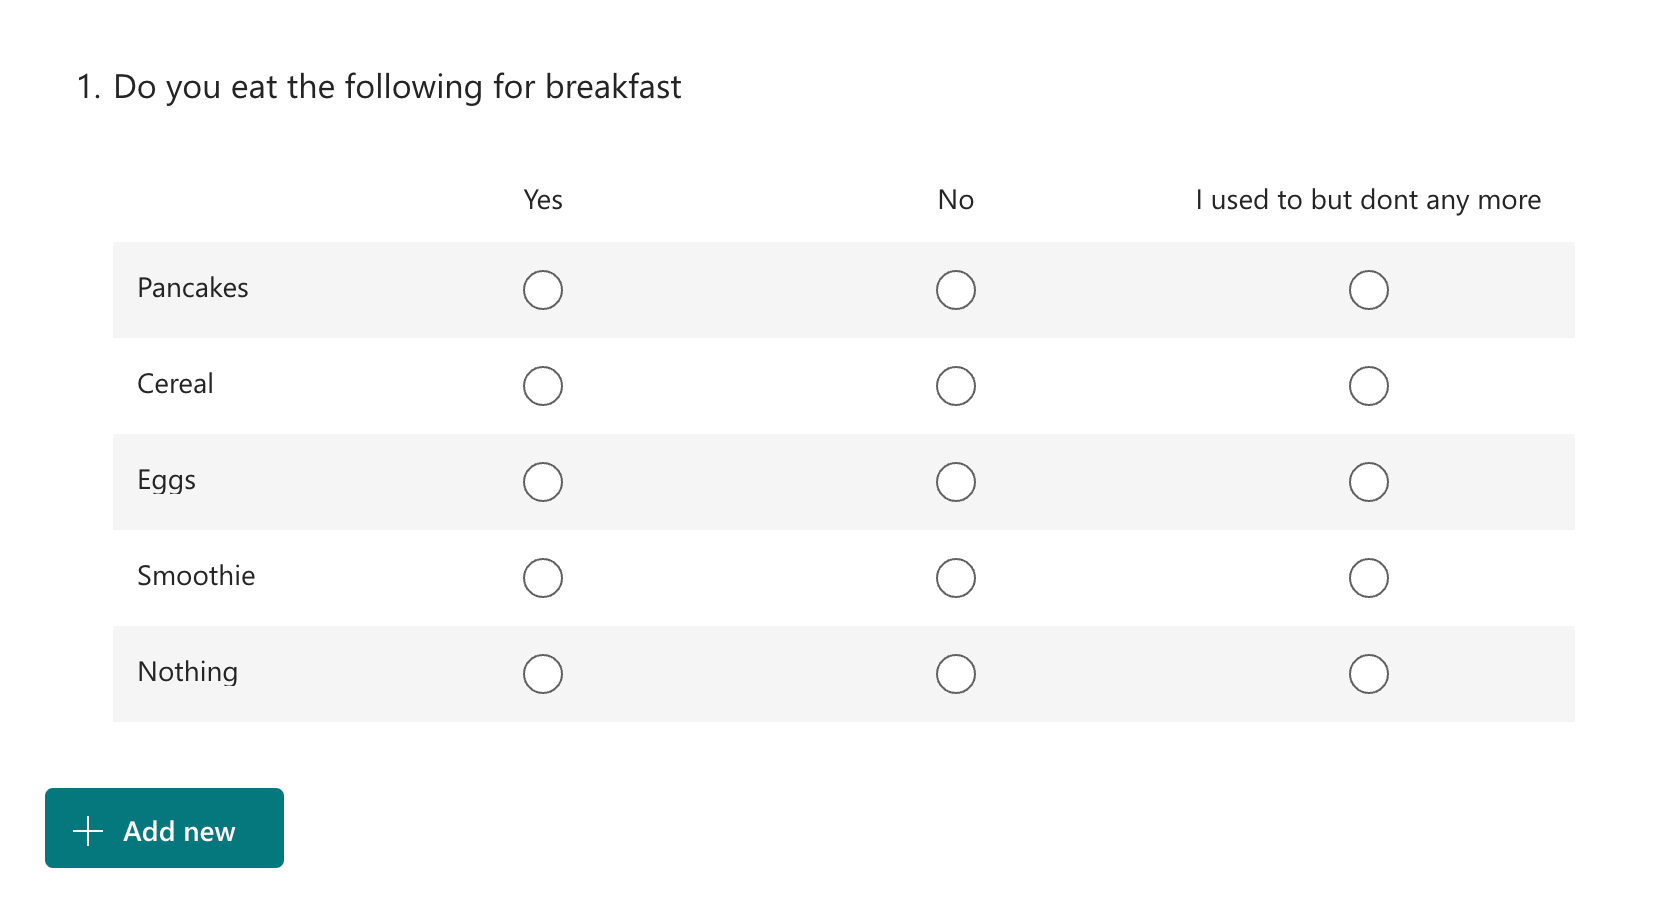Choose 'I used to but dont any more' for Nothing
This screenshot has width=1660, height=908.
1368,673
